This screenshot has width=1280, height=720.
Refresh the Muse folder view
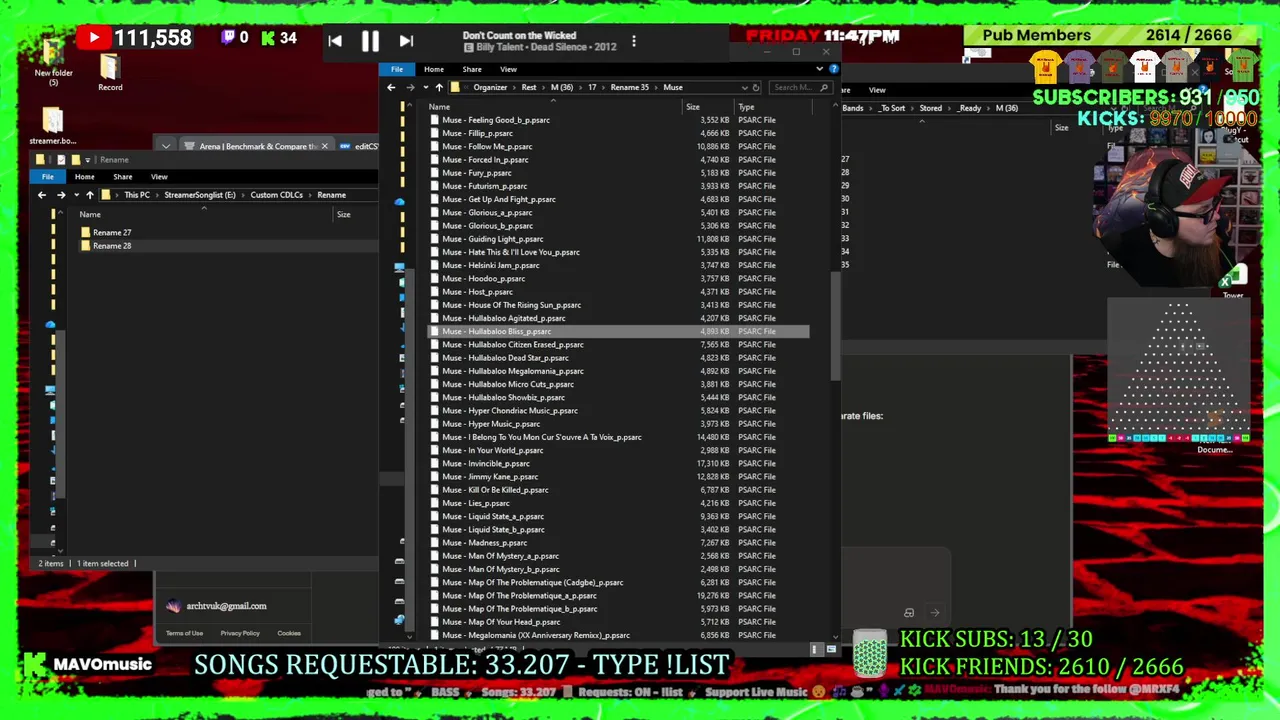point(756,87)
